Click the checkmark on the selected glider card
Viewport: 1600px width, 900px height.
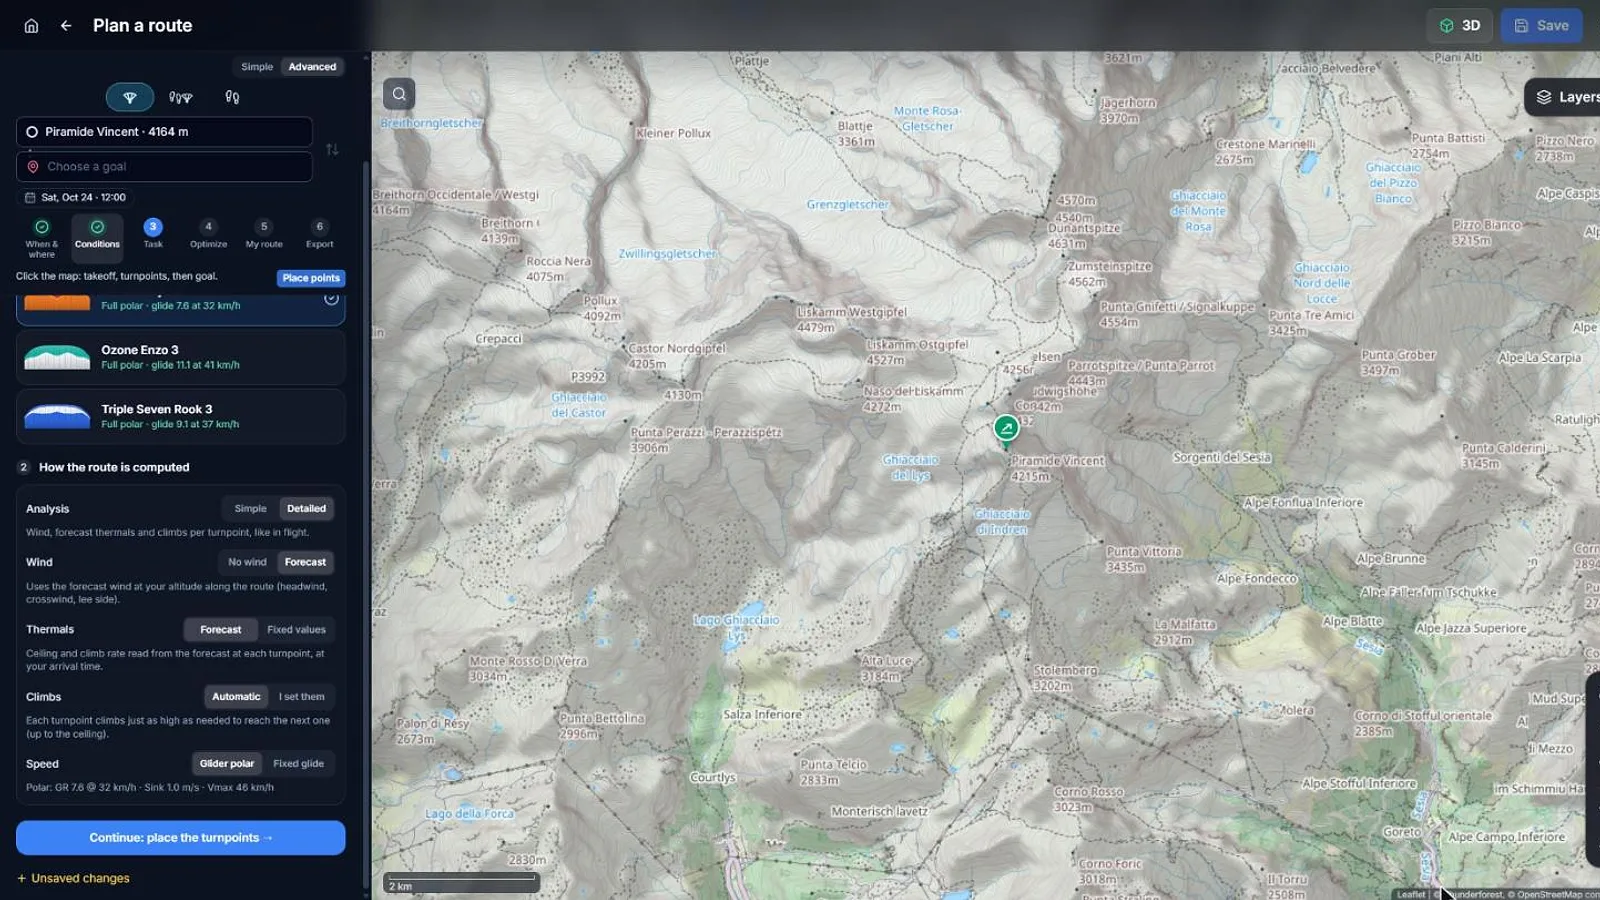331,299
